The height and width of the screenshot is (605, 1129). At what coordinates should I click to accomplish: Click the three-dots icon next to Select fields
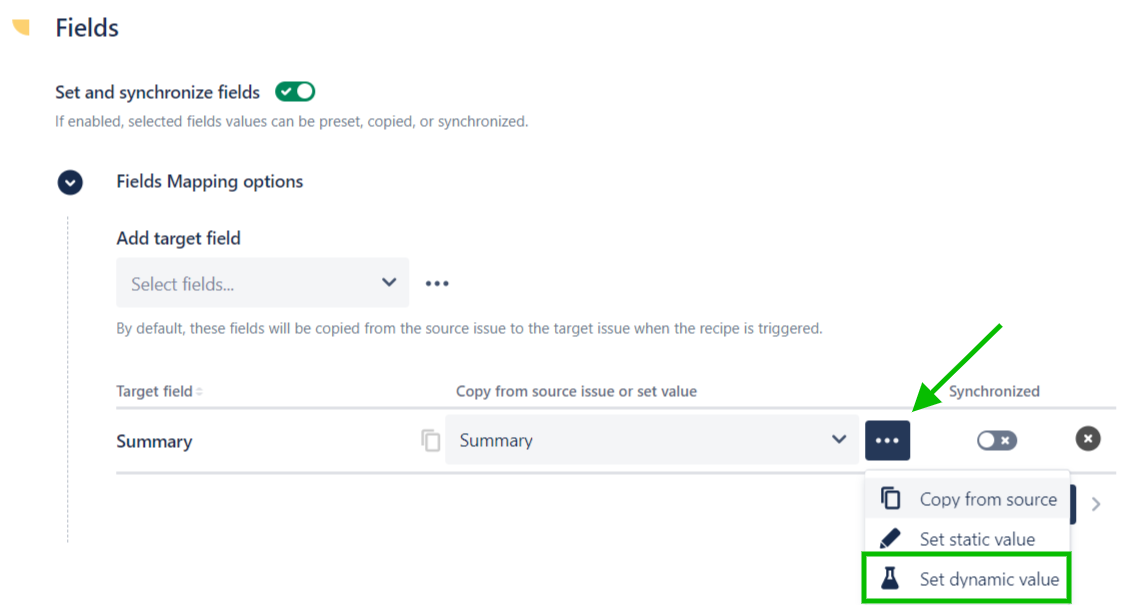(437, 284)
